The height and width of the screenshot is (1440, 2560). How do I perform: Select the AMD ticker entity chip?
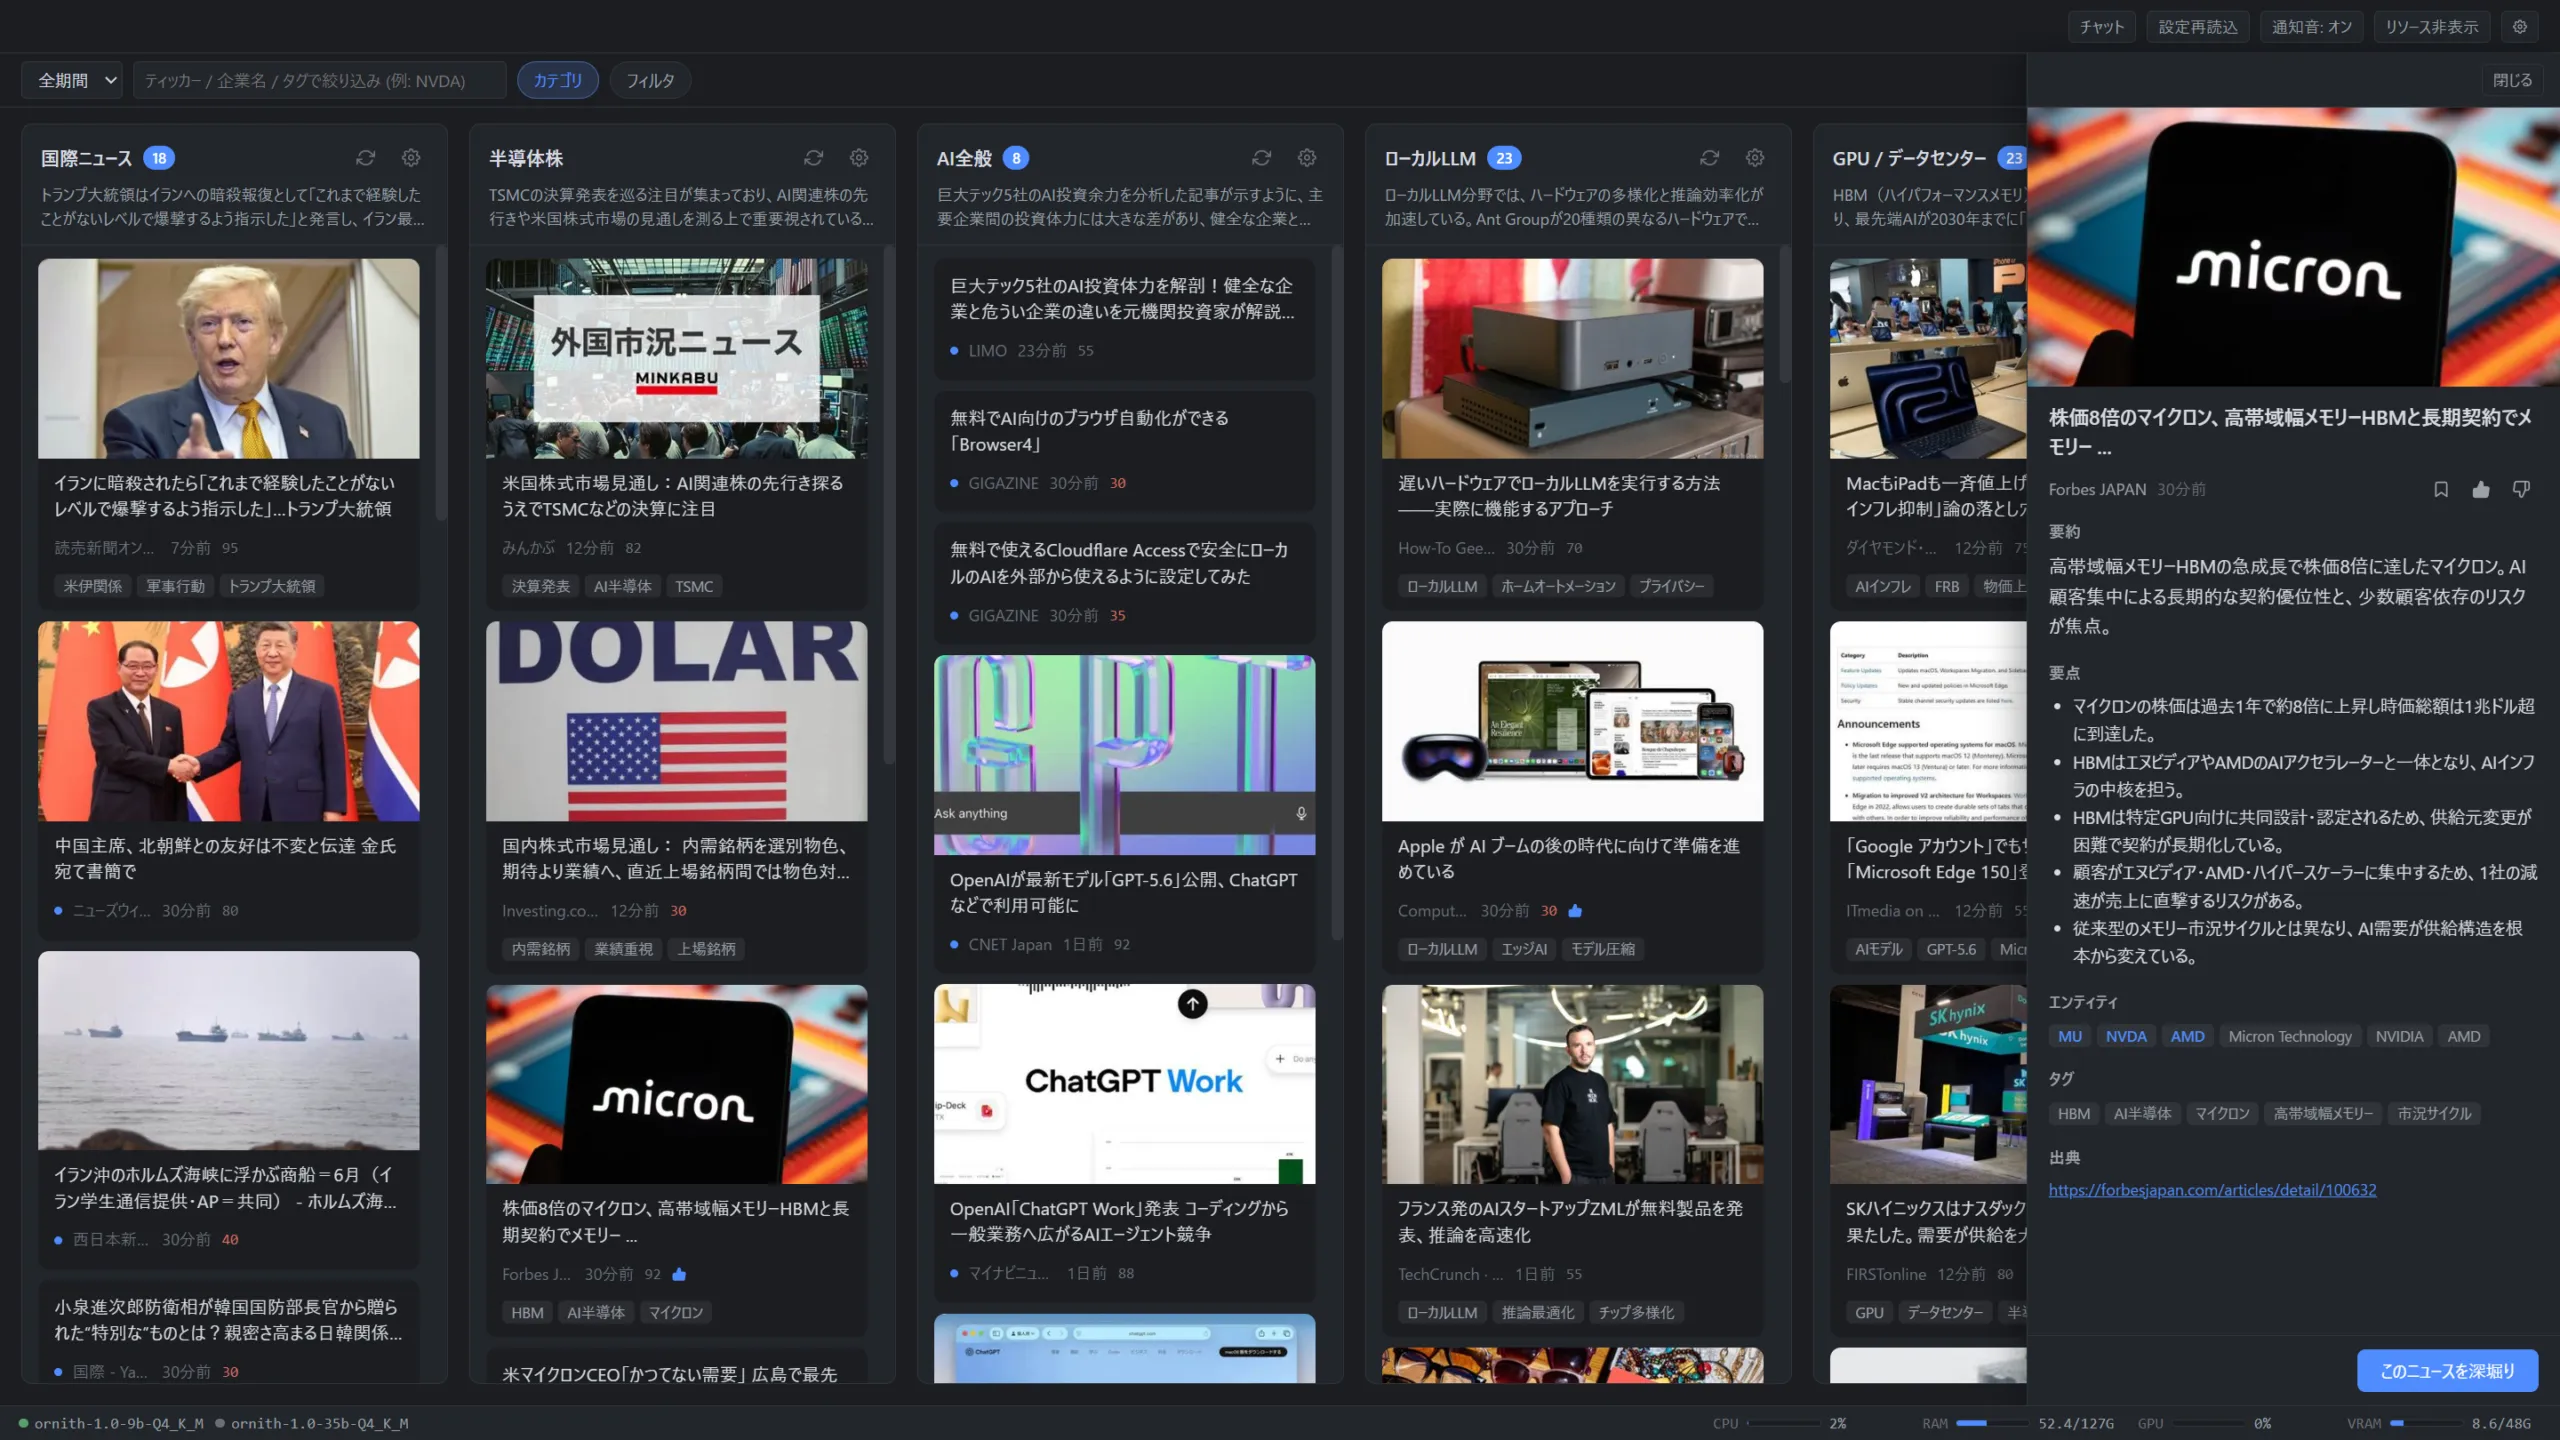2187,1037
